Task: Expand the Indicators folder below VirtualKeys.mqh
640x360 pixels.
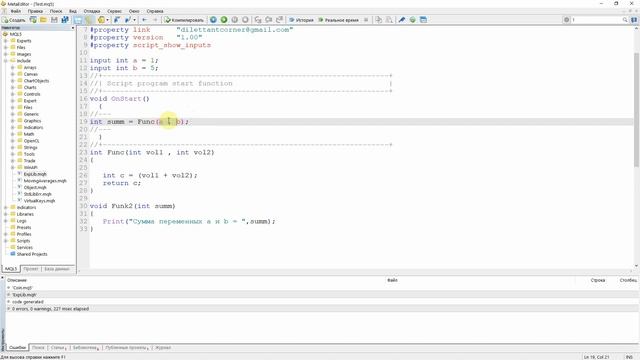Action: [6, 207]
